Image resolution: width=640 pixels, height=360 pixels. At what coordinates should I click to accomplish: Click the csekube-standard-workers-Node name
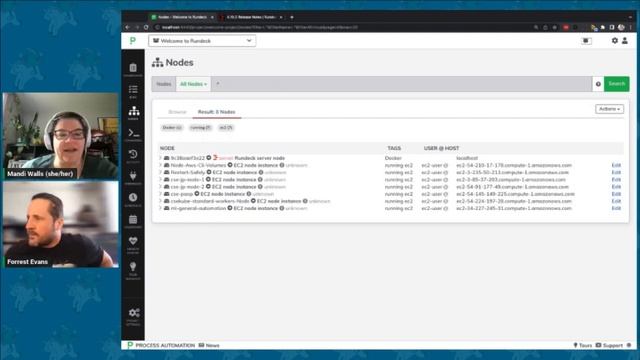(210, 201)
